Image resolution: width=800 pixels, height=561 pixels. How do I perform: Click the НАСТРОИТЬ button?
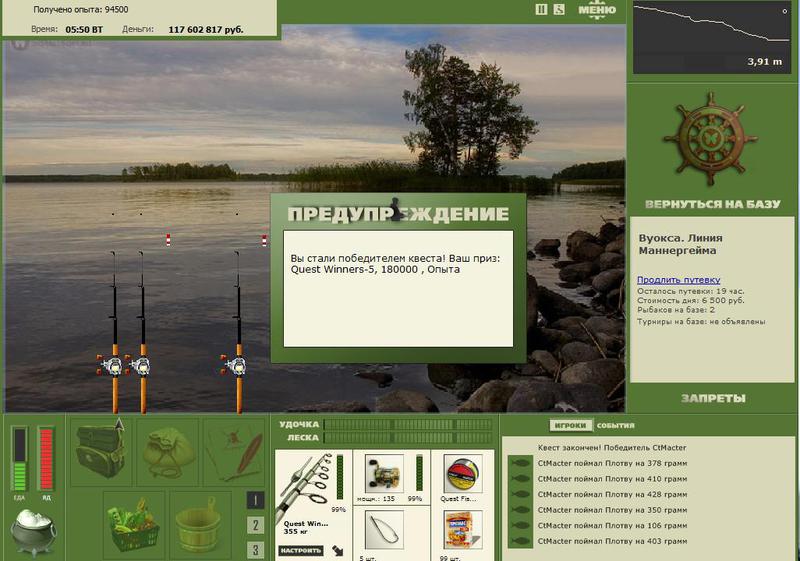tap(301, 550)
